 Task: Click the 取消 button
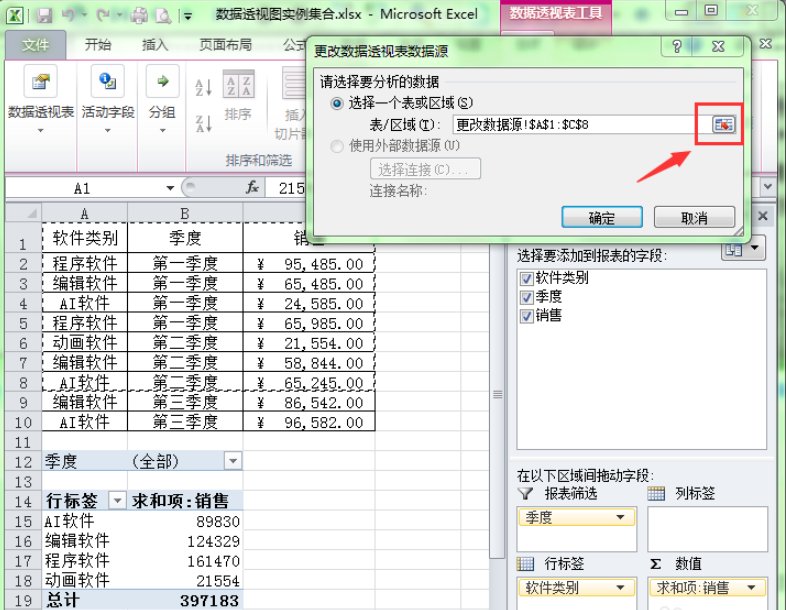tap(694, 218)
